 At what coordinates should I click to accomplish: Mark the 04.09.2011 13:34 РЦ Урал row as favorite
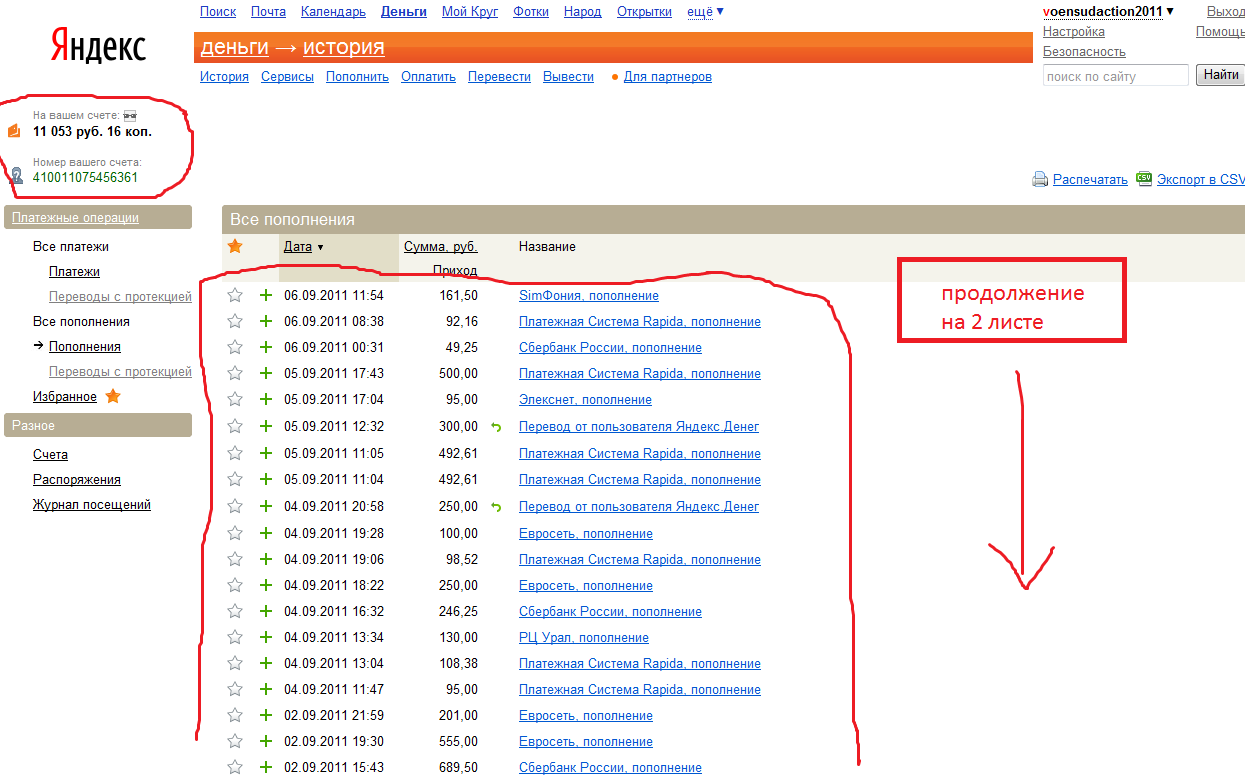pos(235,637)
